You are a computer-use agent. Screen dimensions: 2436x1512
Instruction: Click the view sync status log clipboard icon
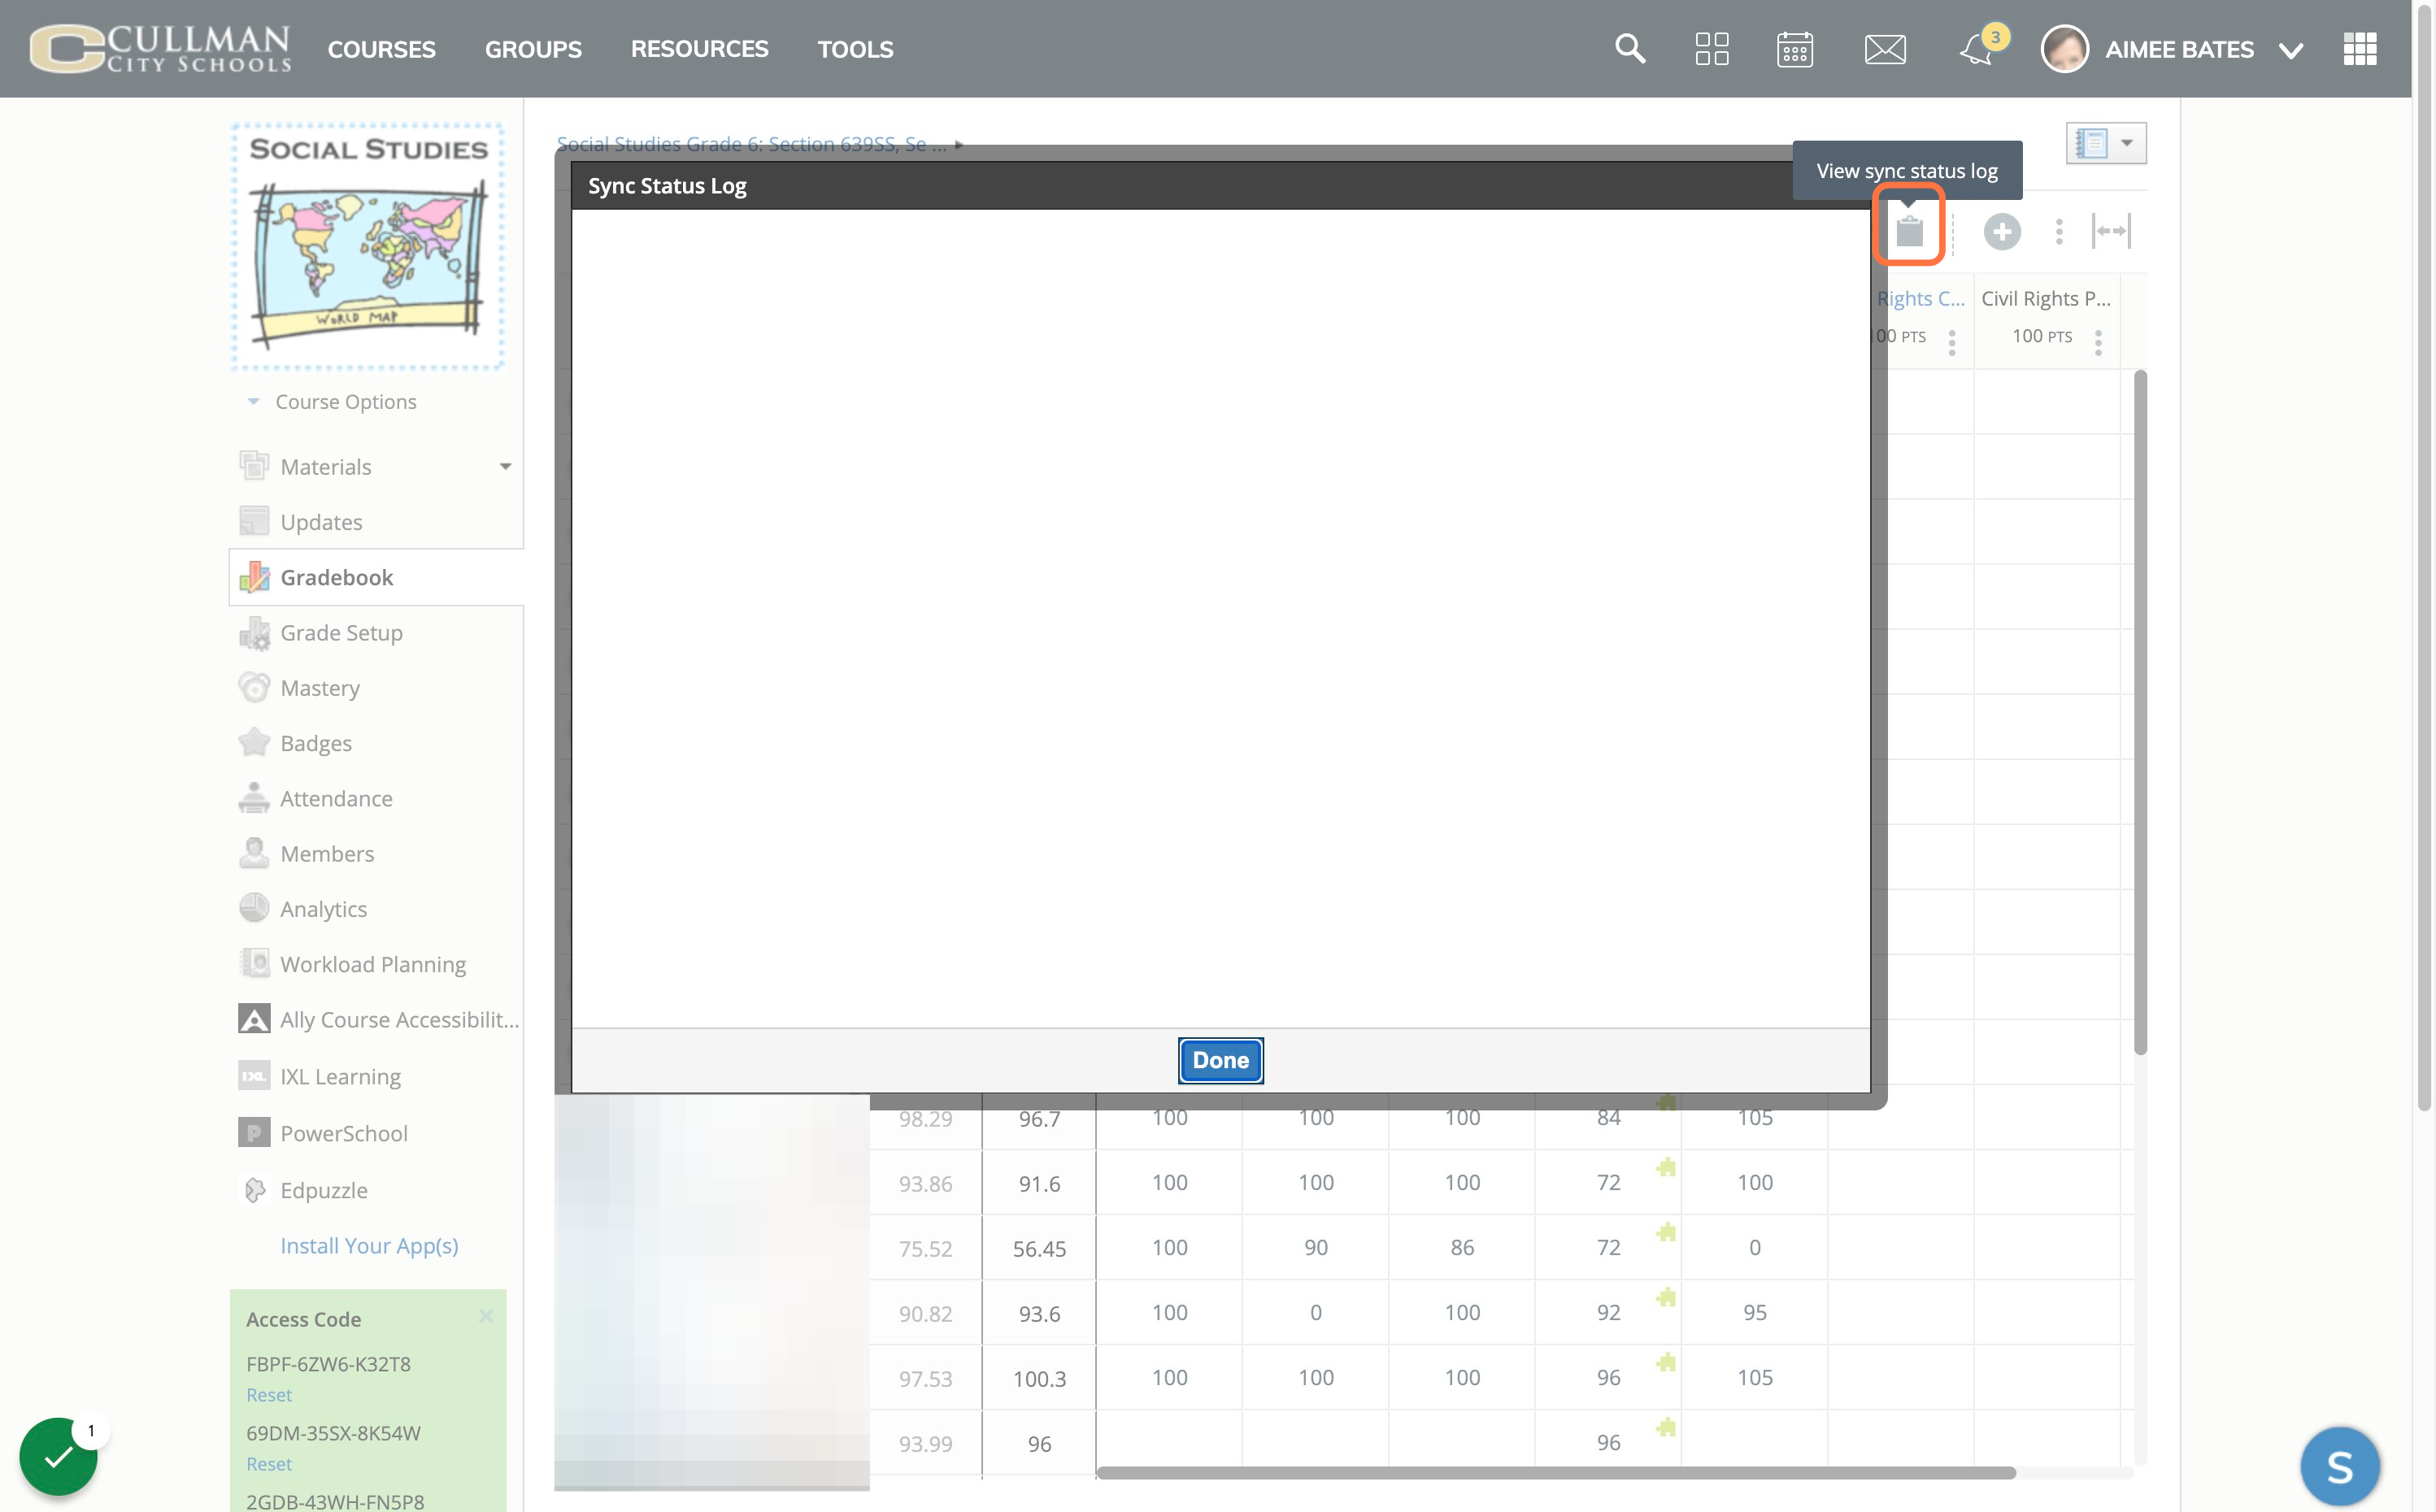click(1910, 230)
